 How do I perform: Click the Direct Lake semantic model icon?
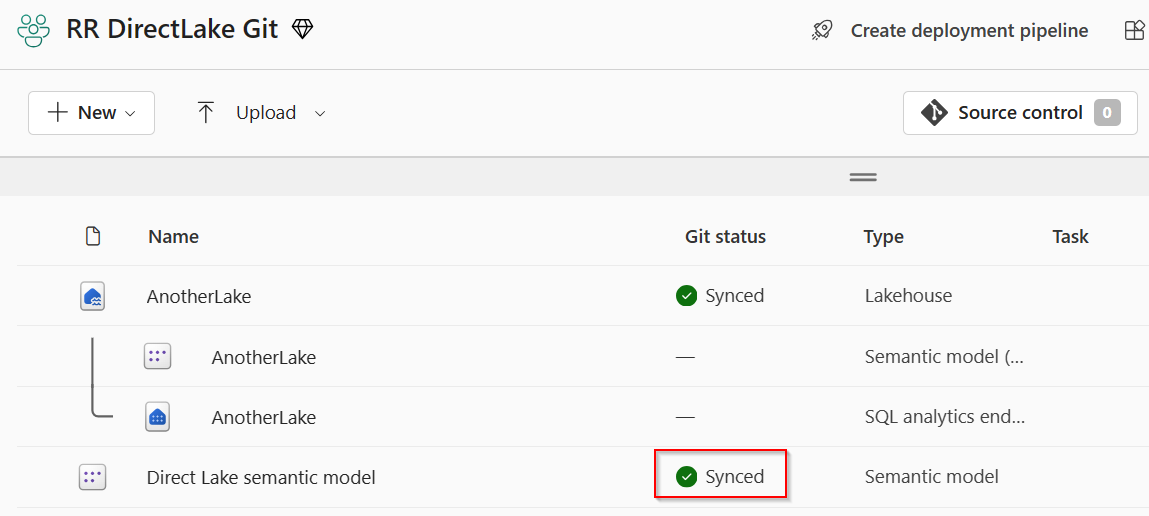click(92, 478)
